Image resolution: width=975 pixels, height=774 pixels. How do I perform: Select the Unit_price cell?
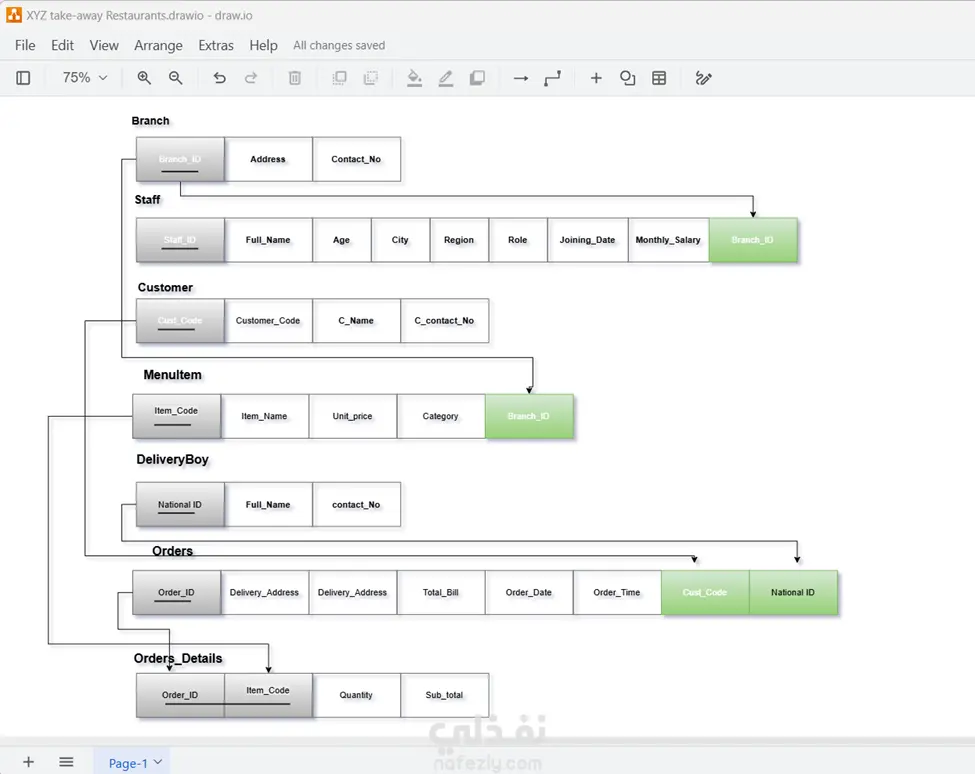click(x=353, y=416)
